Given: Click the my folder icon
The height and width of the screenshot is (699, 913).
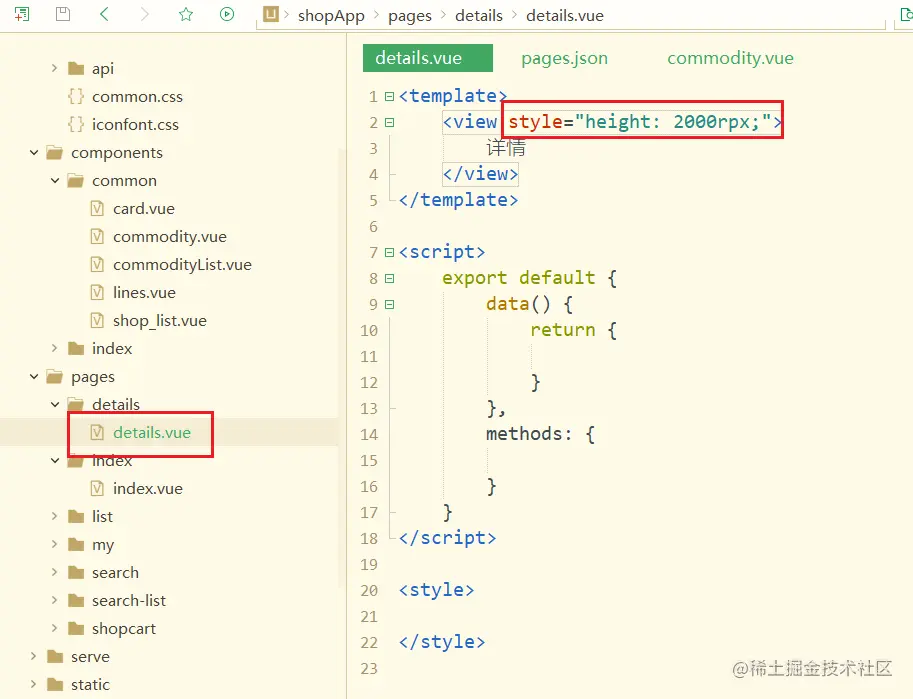Looking at the screenshot, I should coord(76,545).
